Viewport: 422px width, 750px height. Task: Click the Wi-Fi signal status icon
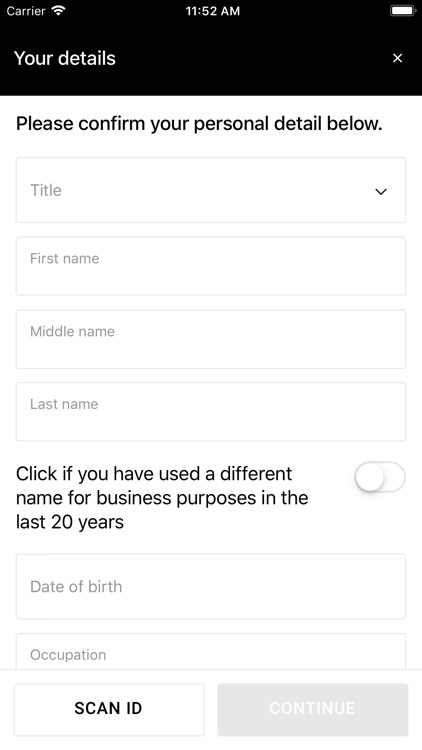tap(59, 11)
